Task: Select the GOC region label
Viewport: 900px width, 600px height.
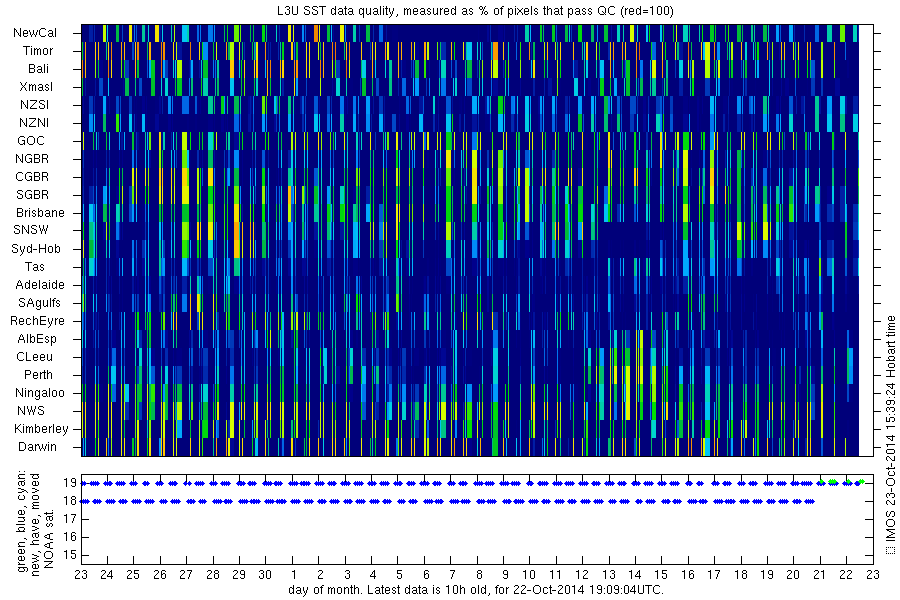Action: pos(31,141)
